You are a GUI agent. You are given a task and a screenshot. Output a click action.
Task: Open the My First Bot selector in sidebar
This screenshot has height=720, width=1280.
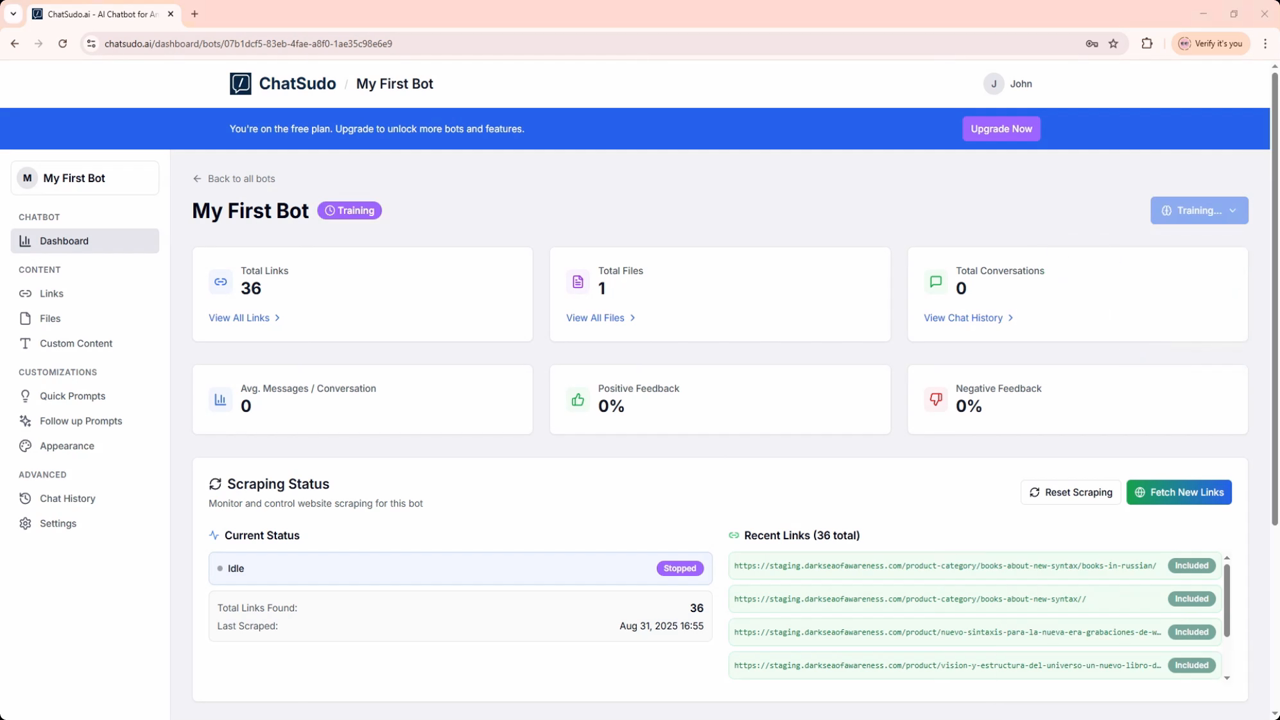point(85,178)
